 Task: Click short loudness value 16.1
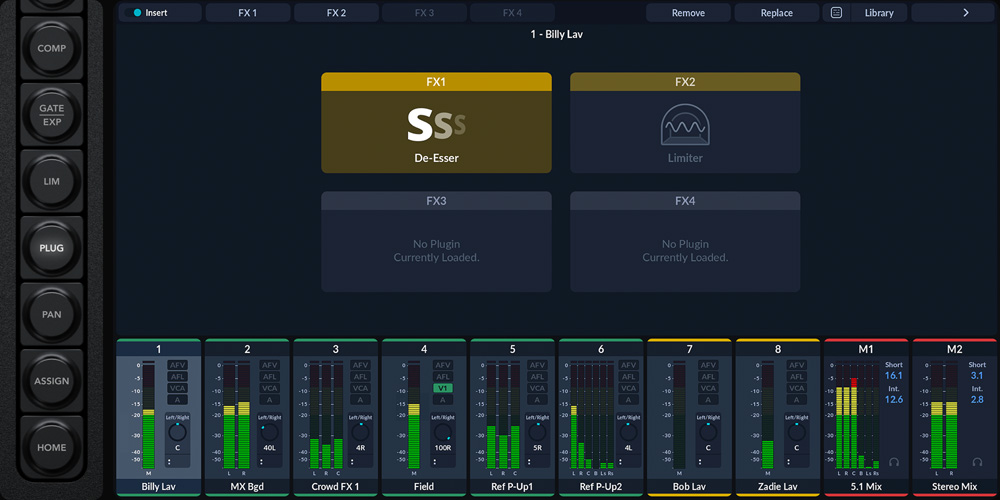point(893,376)
